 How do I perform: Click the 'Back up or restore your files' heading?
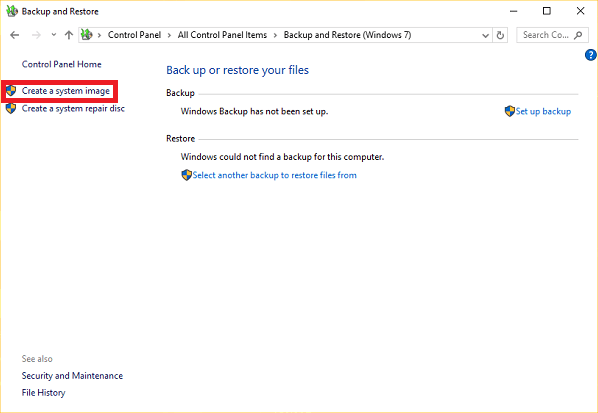pos(238,70)
